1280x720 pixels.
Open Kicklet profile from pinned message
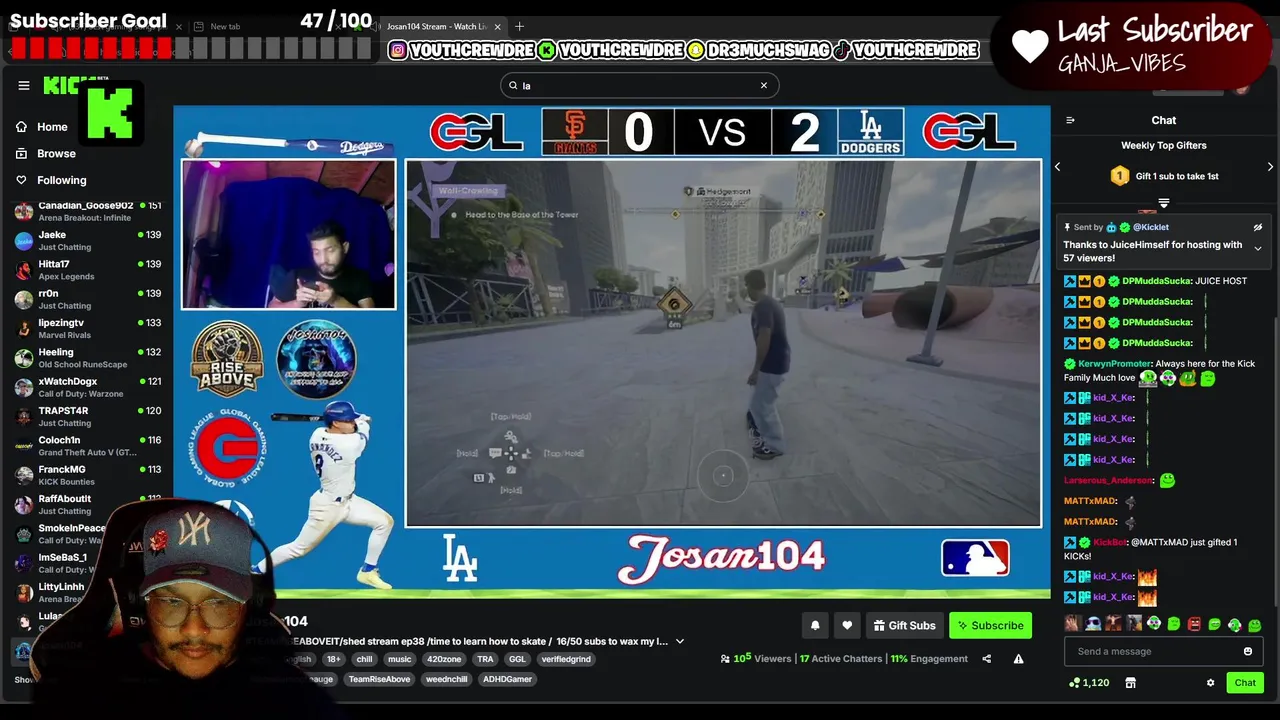(x=1150, y=227)
